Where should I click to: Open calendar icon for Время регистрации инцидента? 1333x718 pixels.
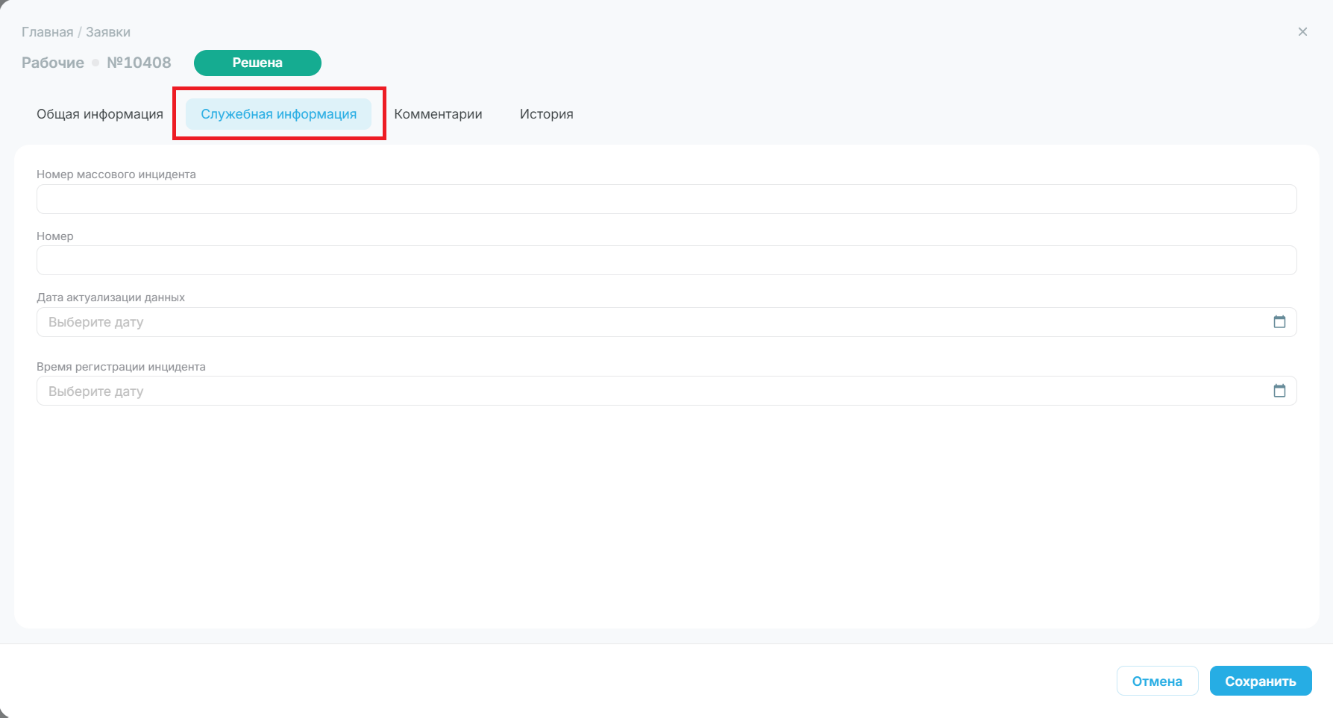pyautogui.click(x=1279, y=391)
